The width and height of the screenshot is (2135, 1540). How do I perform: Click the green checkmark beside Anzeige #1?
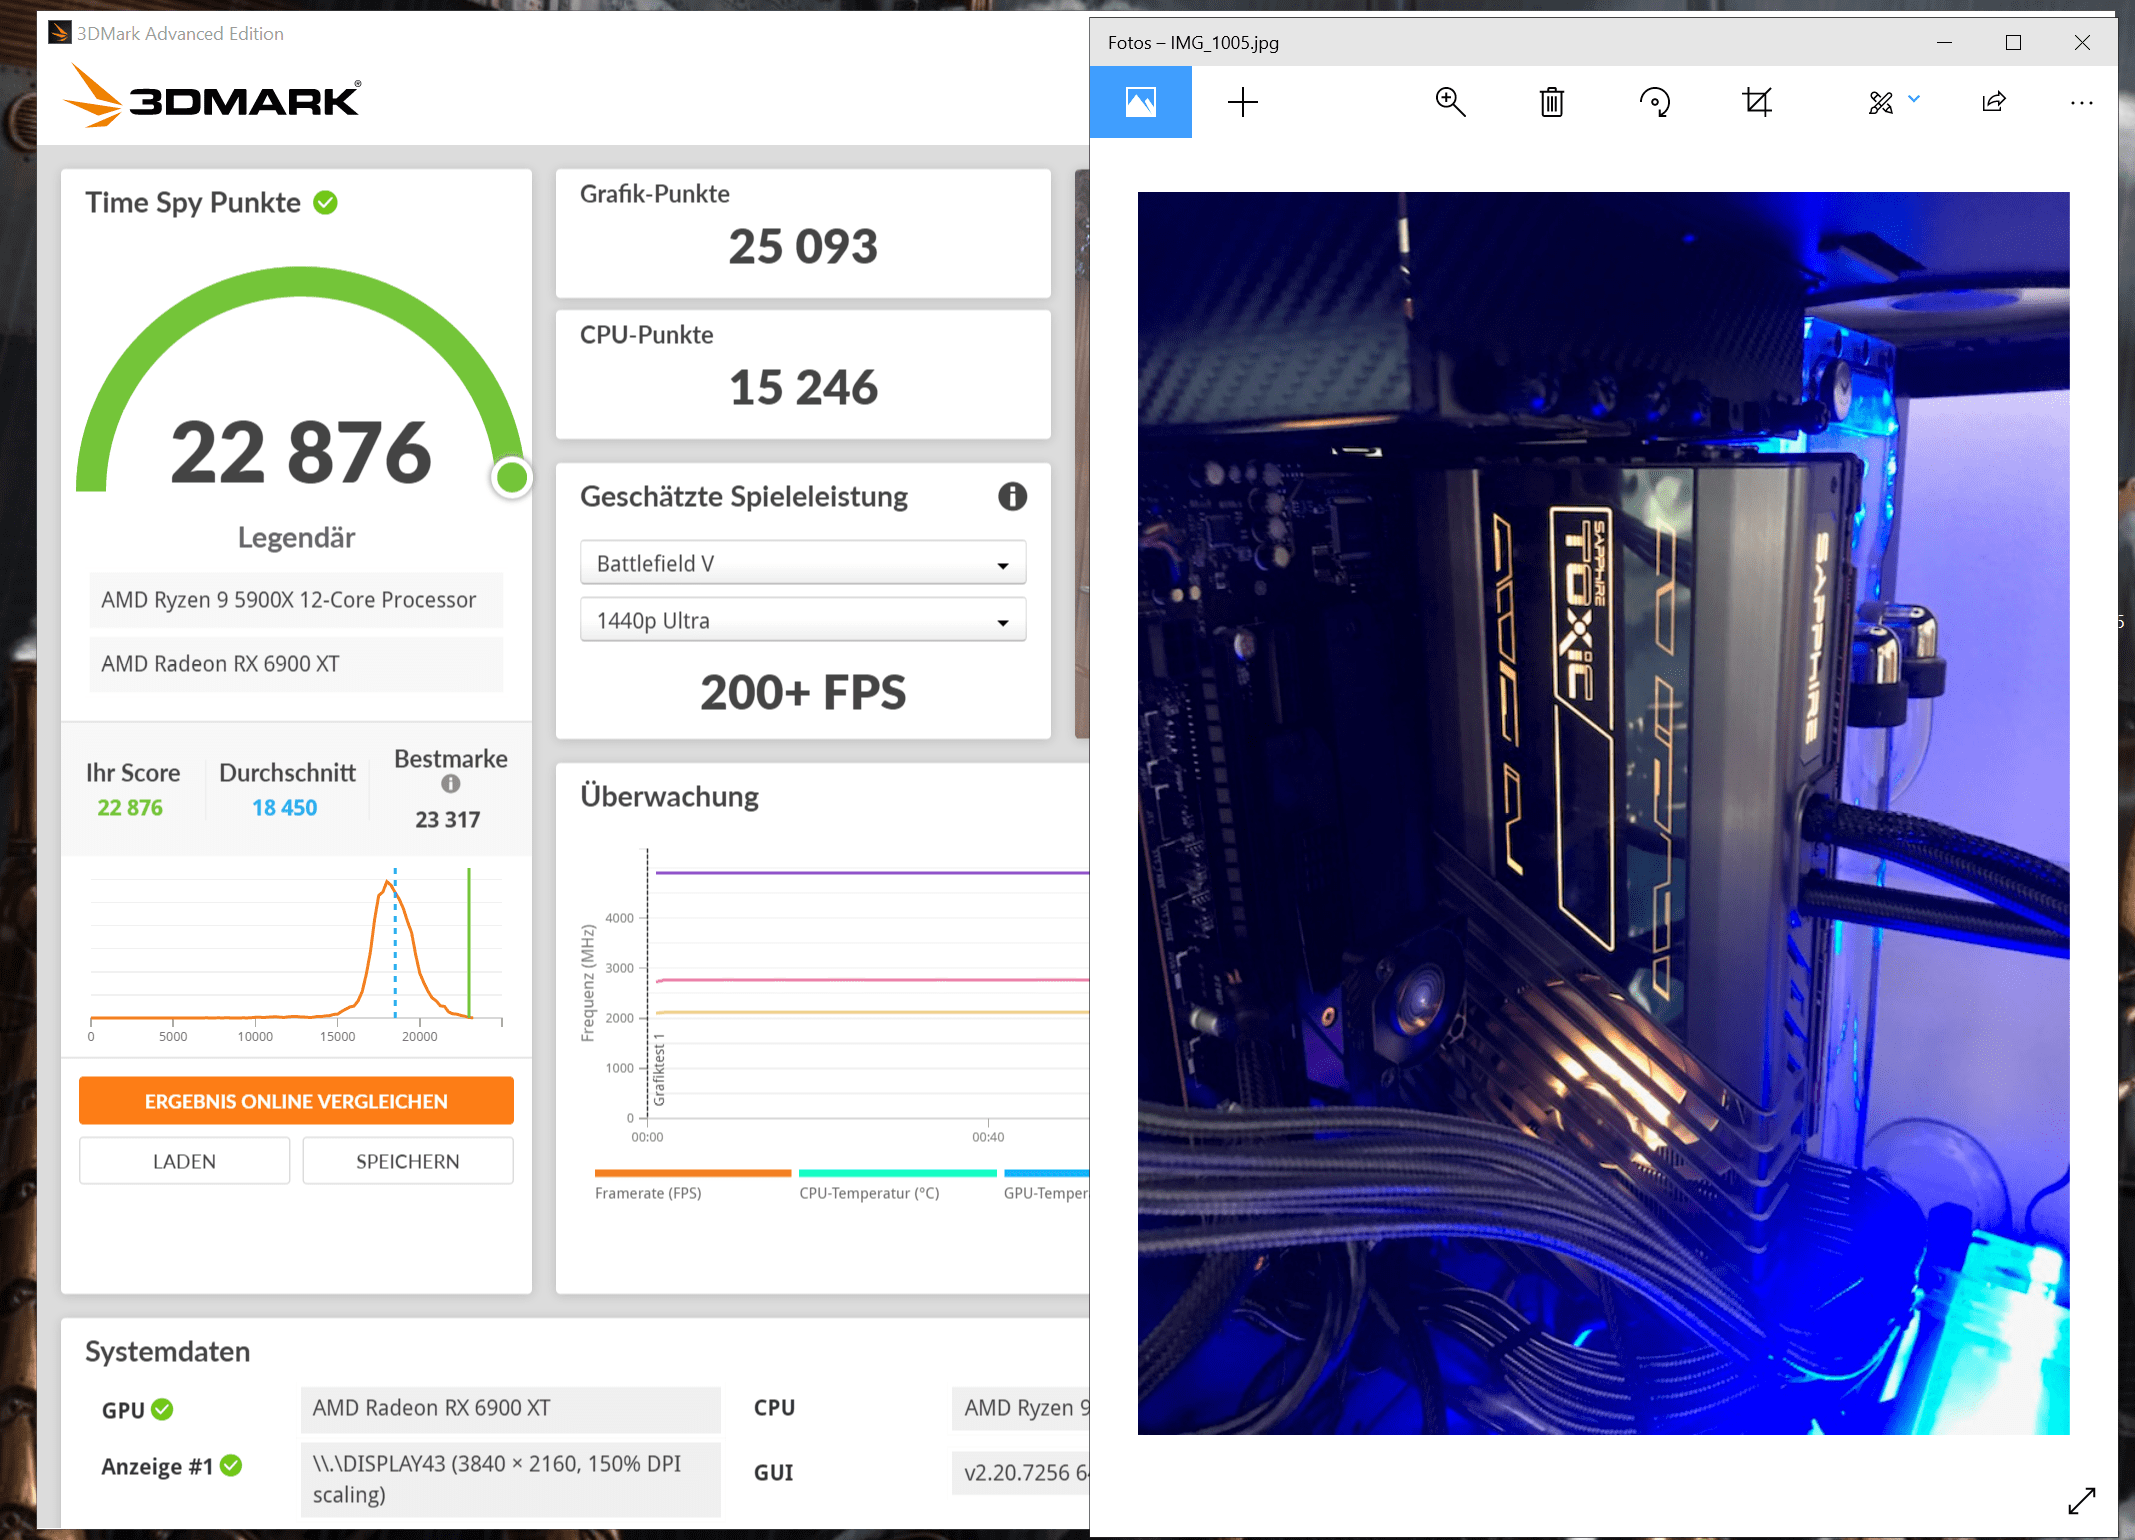[x=231, y=1465]
